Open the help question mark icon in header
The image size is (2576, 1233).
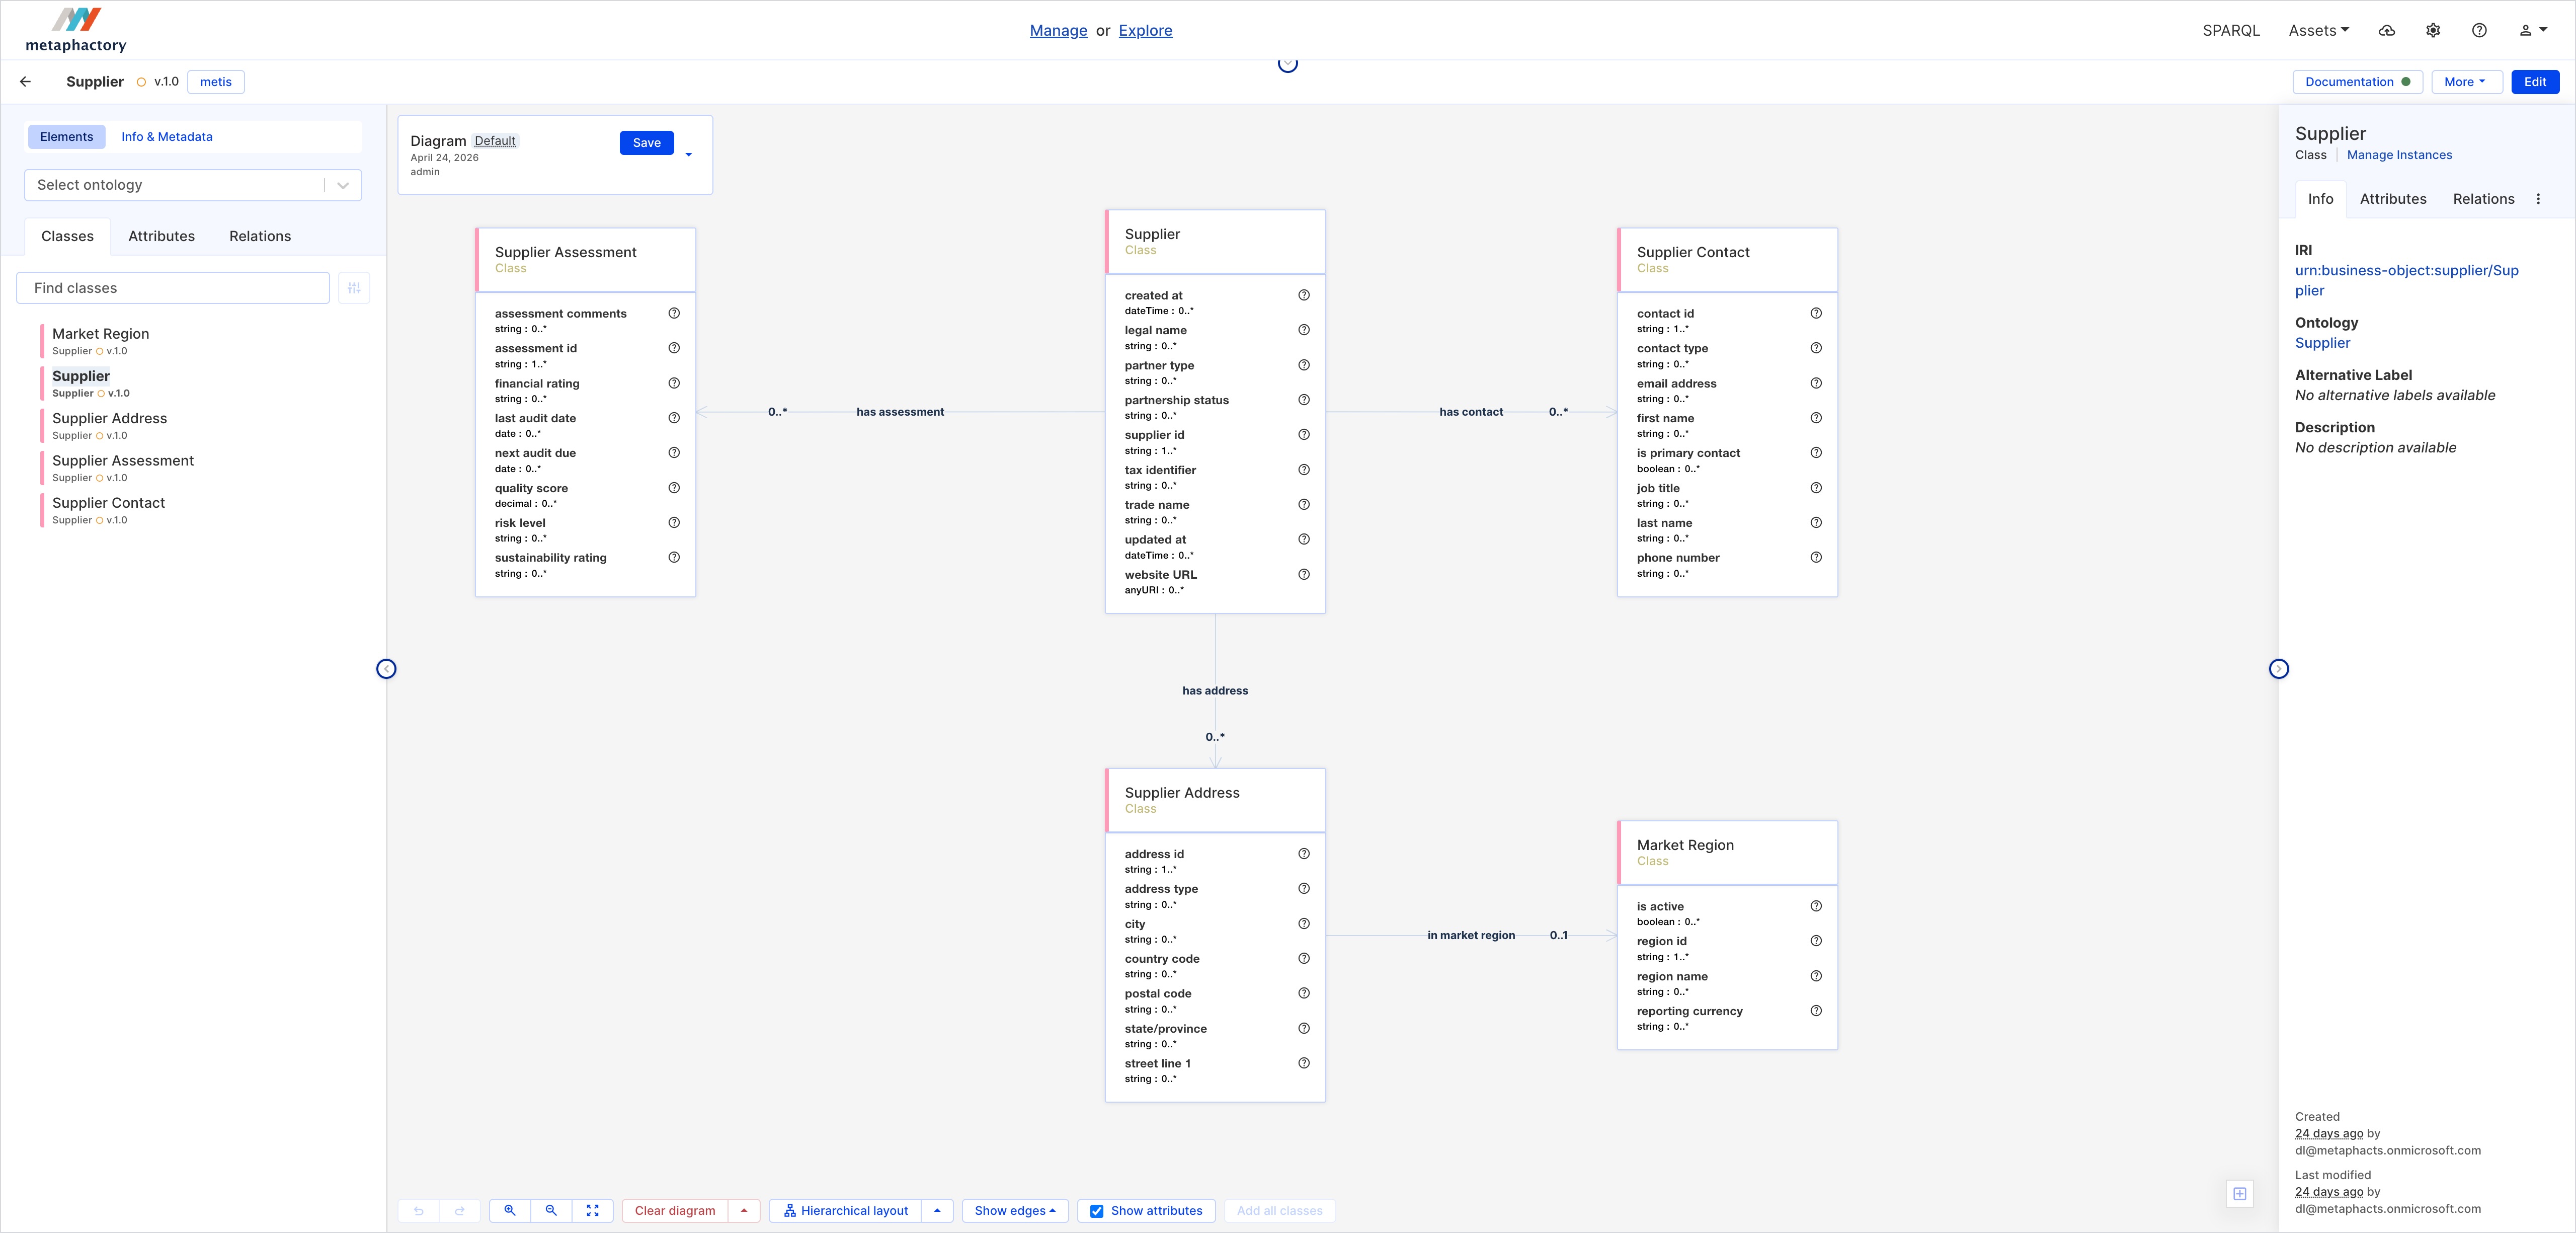[x=2479, y=31]
